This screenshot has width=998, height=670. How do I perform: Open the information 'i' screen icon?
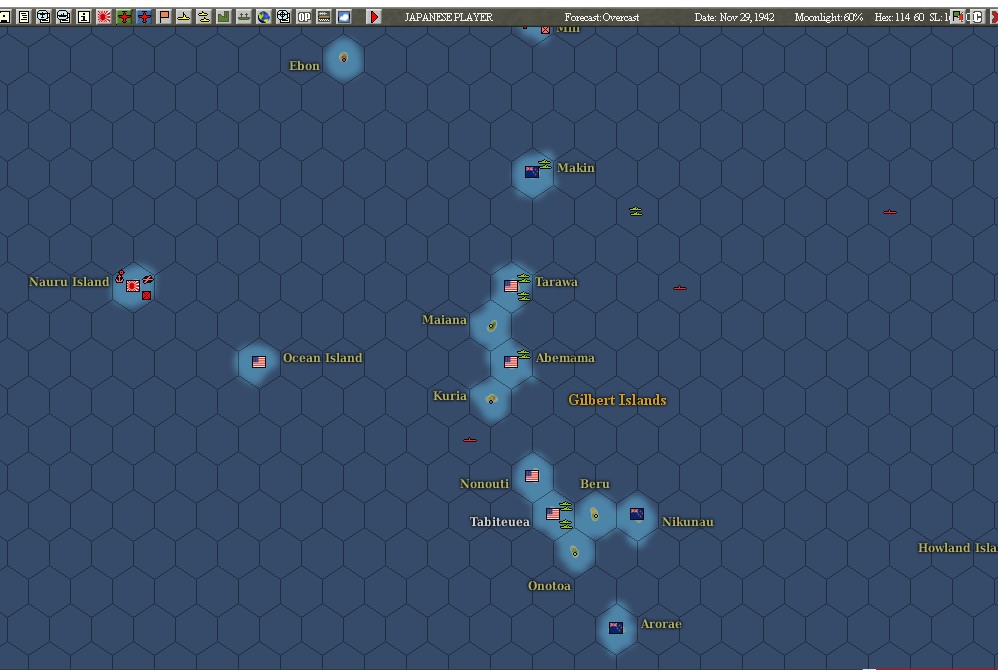tap(83, 17)
